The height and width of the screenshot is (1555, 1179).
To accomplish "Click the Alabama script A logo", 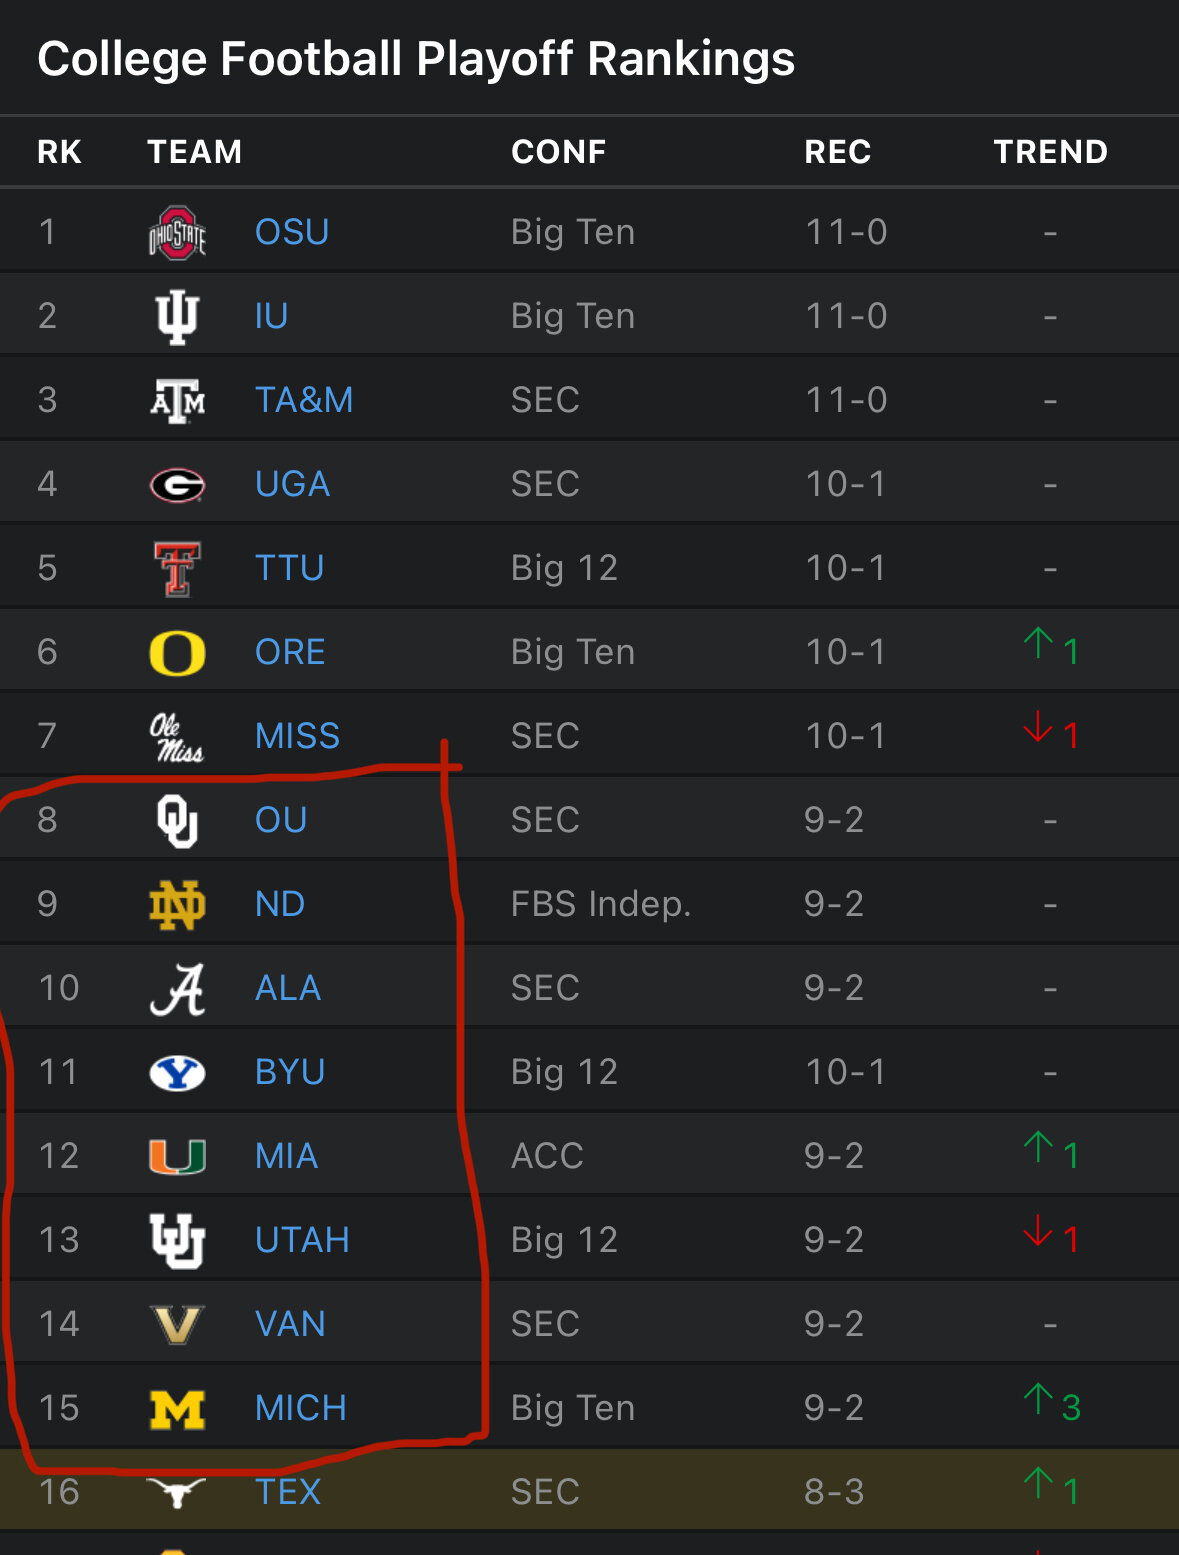I will [x=177, y=989].
